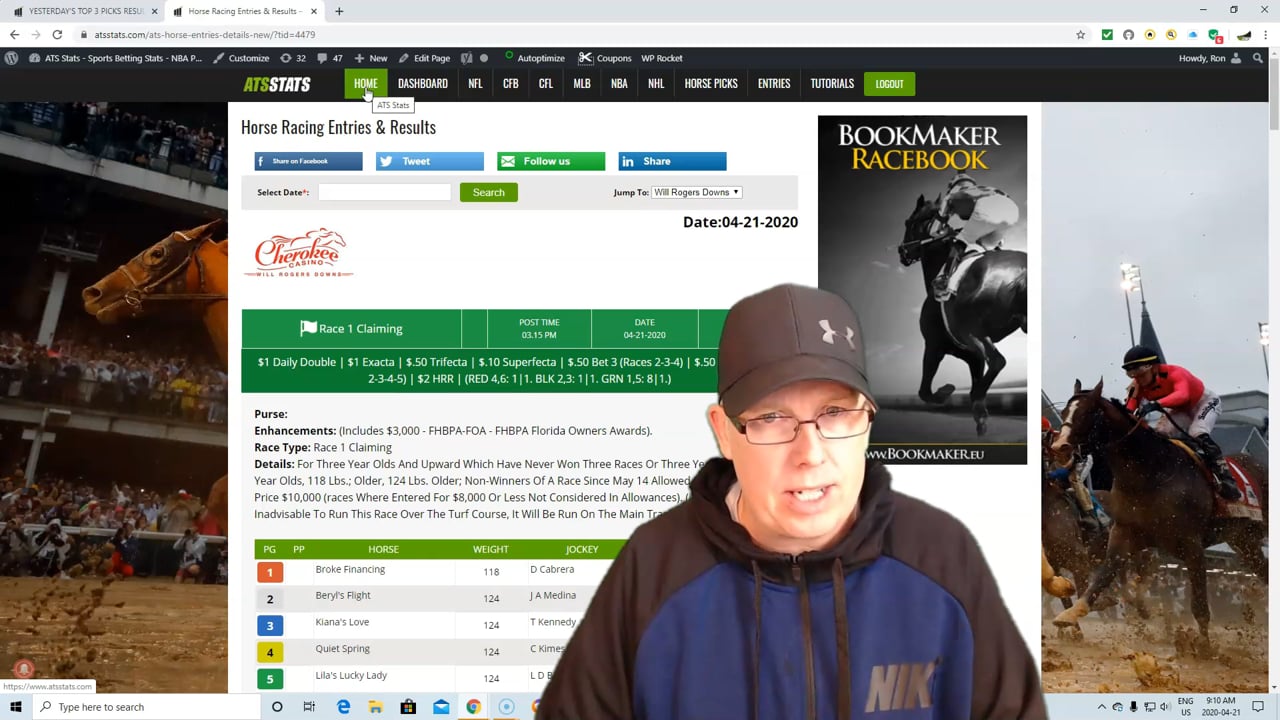Image resolution: width=1280 pixels, height=720 pixels.
Task: Open the New content menu
Action: point(371,58)
